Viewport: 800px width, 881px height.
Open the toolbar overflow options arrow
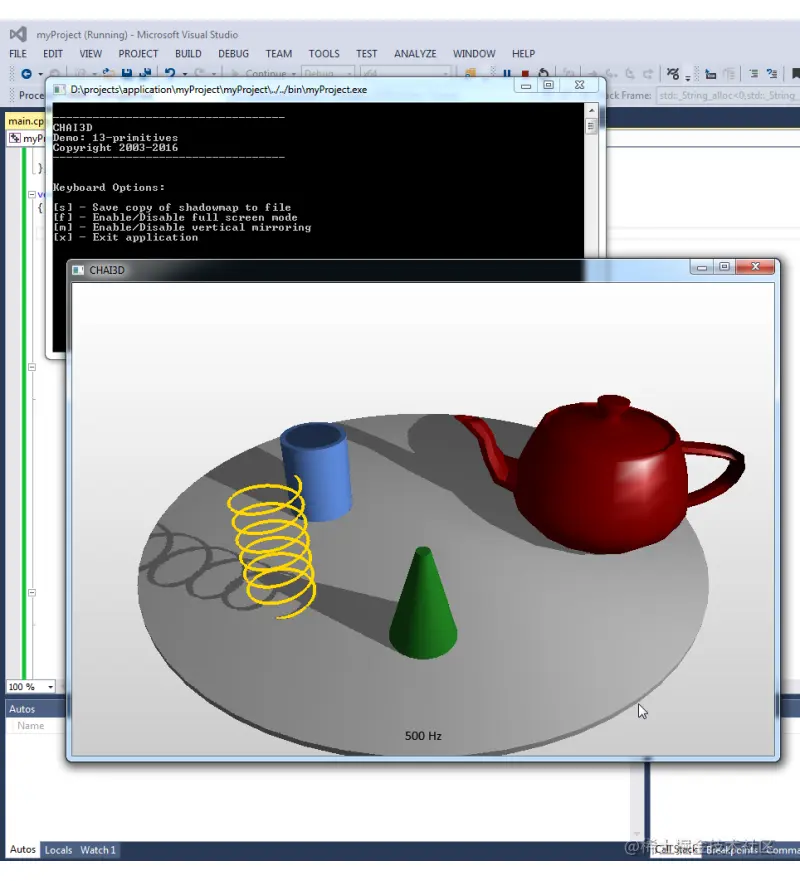[688, 78]
